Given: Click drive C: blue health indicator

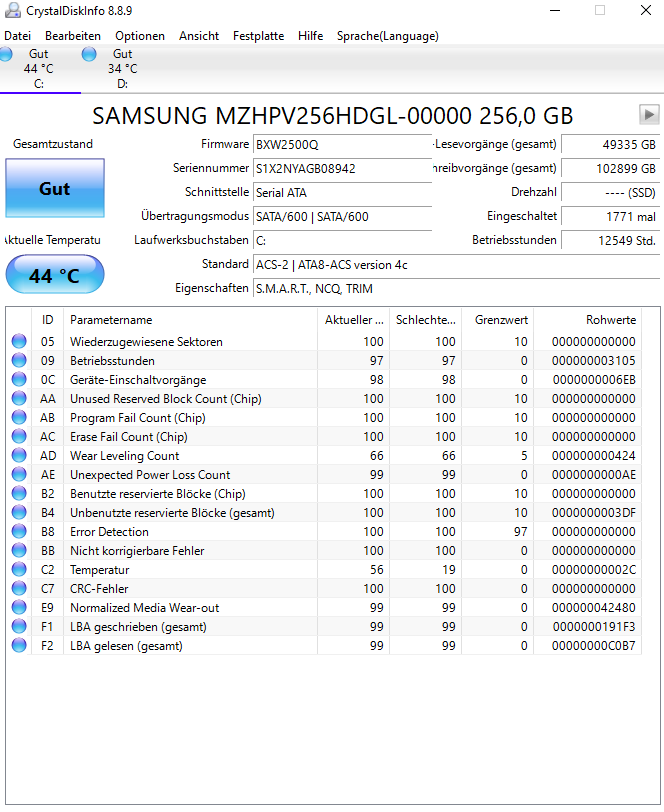Looking at the screenshot, I should tap(6, 54).
